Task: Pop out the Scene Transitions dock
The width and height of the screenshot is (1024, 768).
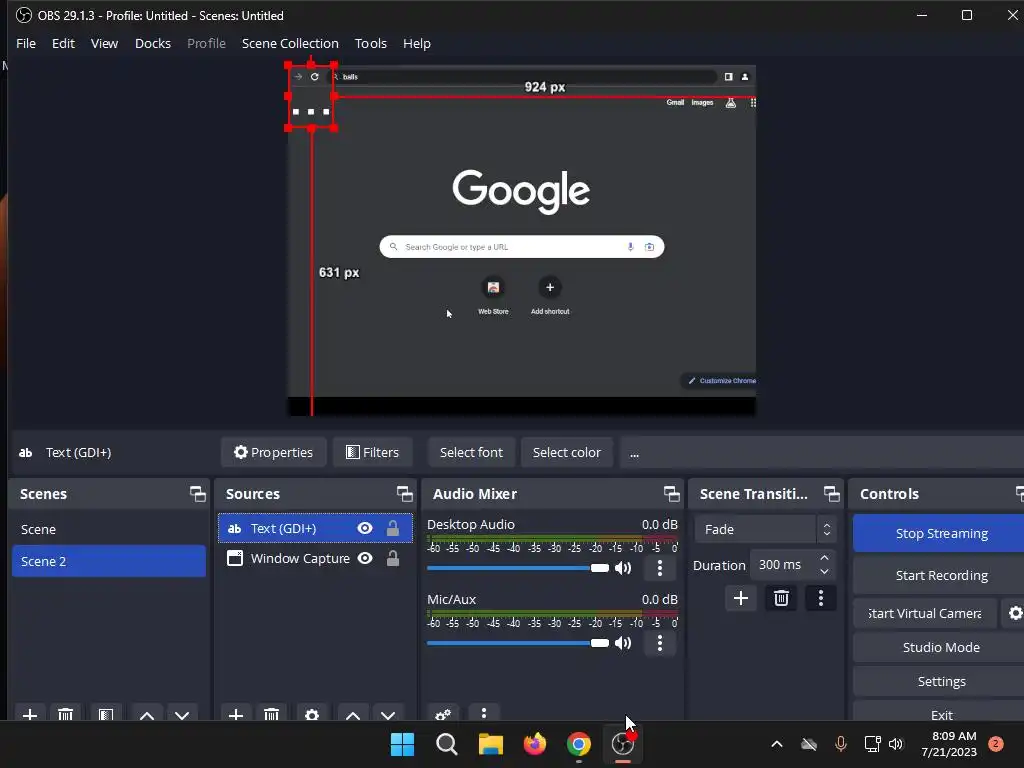Action: [x=831, y=494]
